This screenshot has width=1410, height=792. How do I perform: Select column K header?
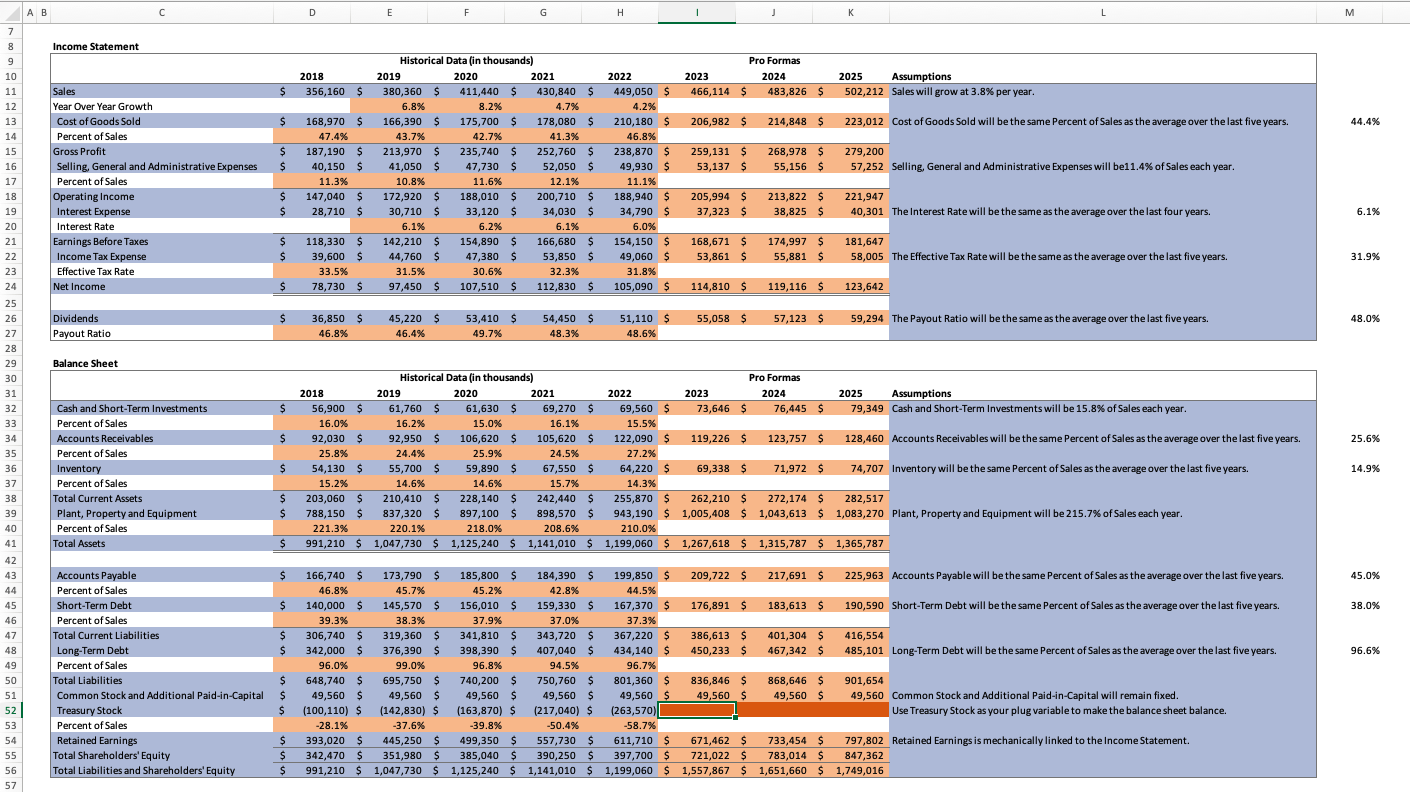851,15
